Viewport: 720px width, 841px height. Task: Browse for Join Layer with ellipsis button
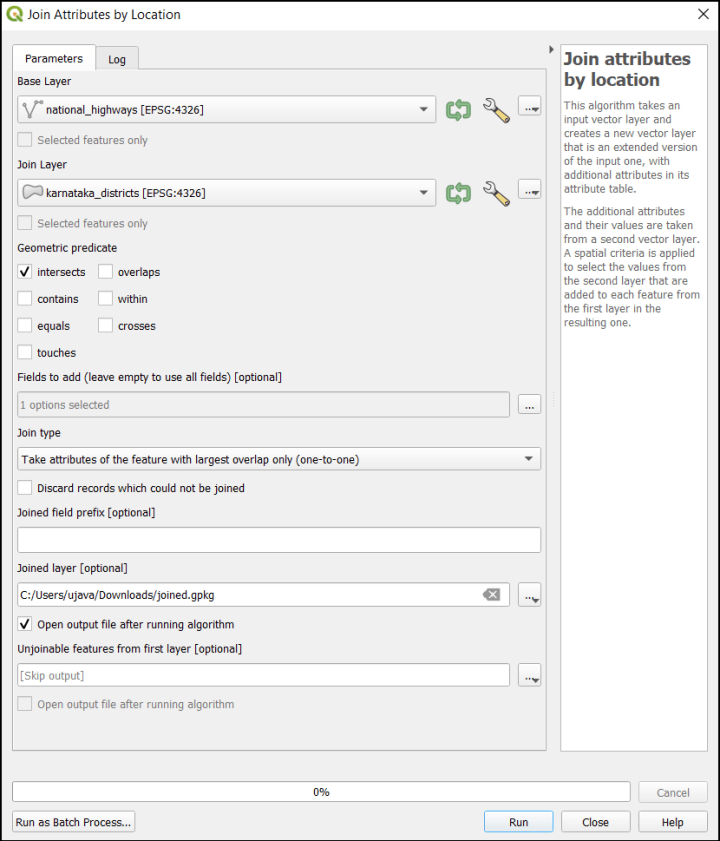(x=530, y=192)
